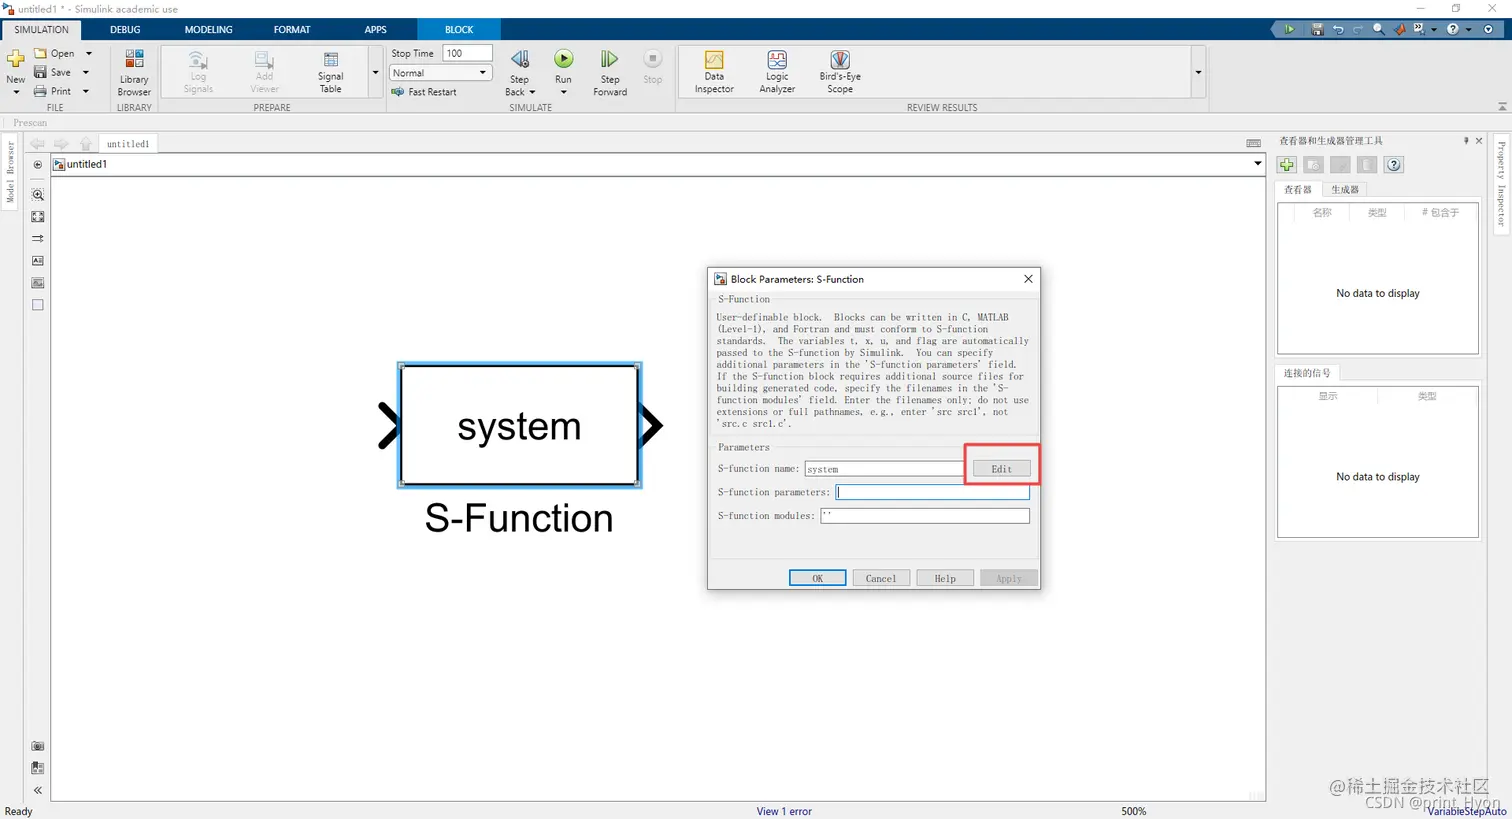Select the Image annotation icon
Screen dimensions: 1512x819
[x=38, y=283]
